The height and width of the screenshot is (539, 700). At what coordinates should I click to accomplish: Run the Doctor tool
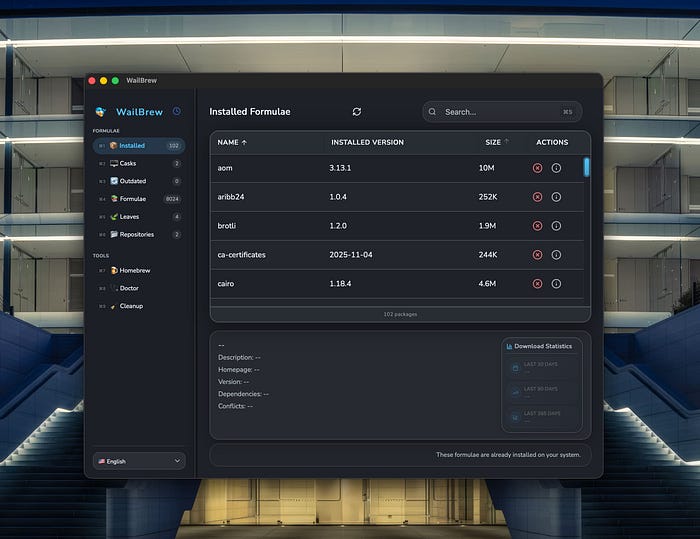tap(139, 288)
